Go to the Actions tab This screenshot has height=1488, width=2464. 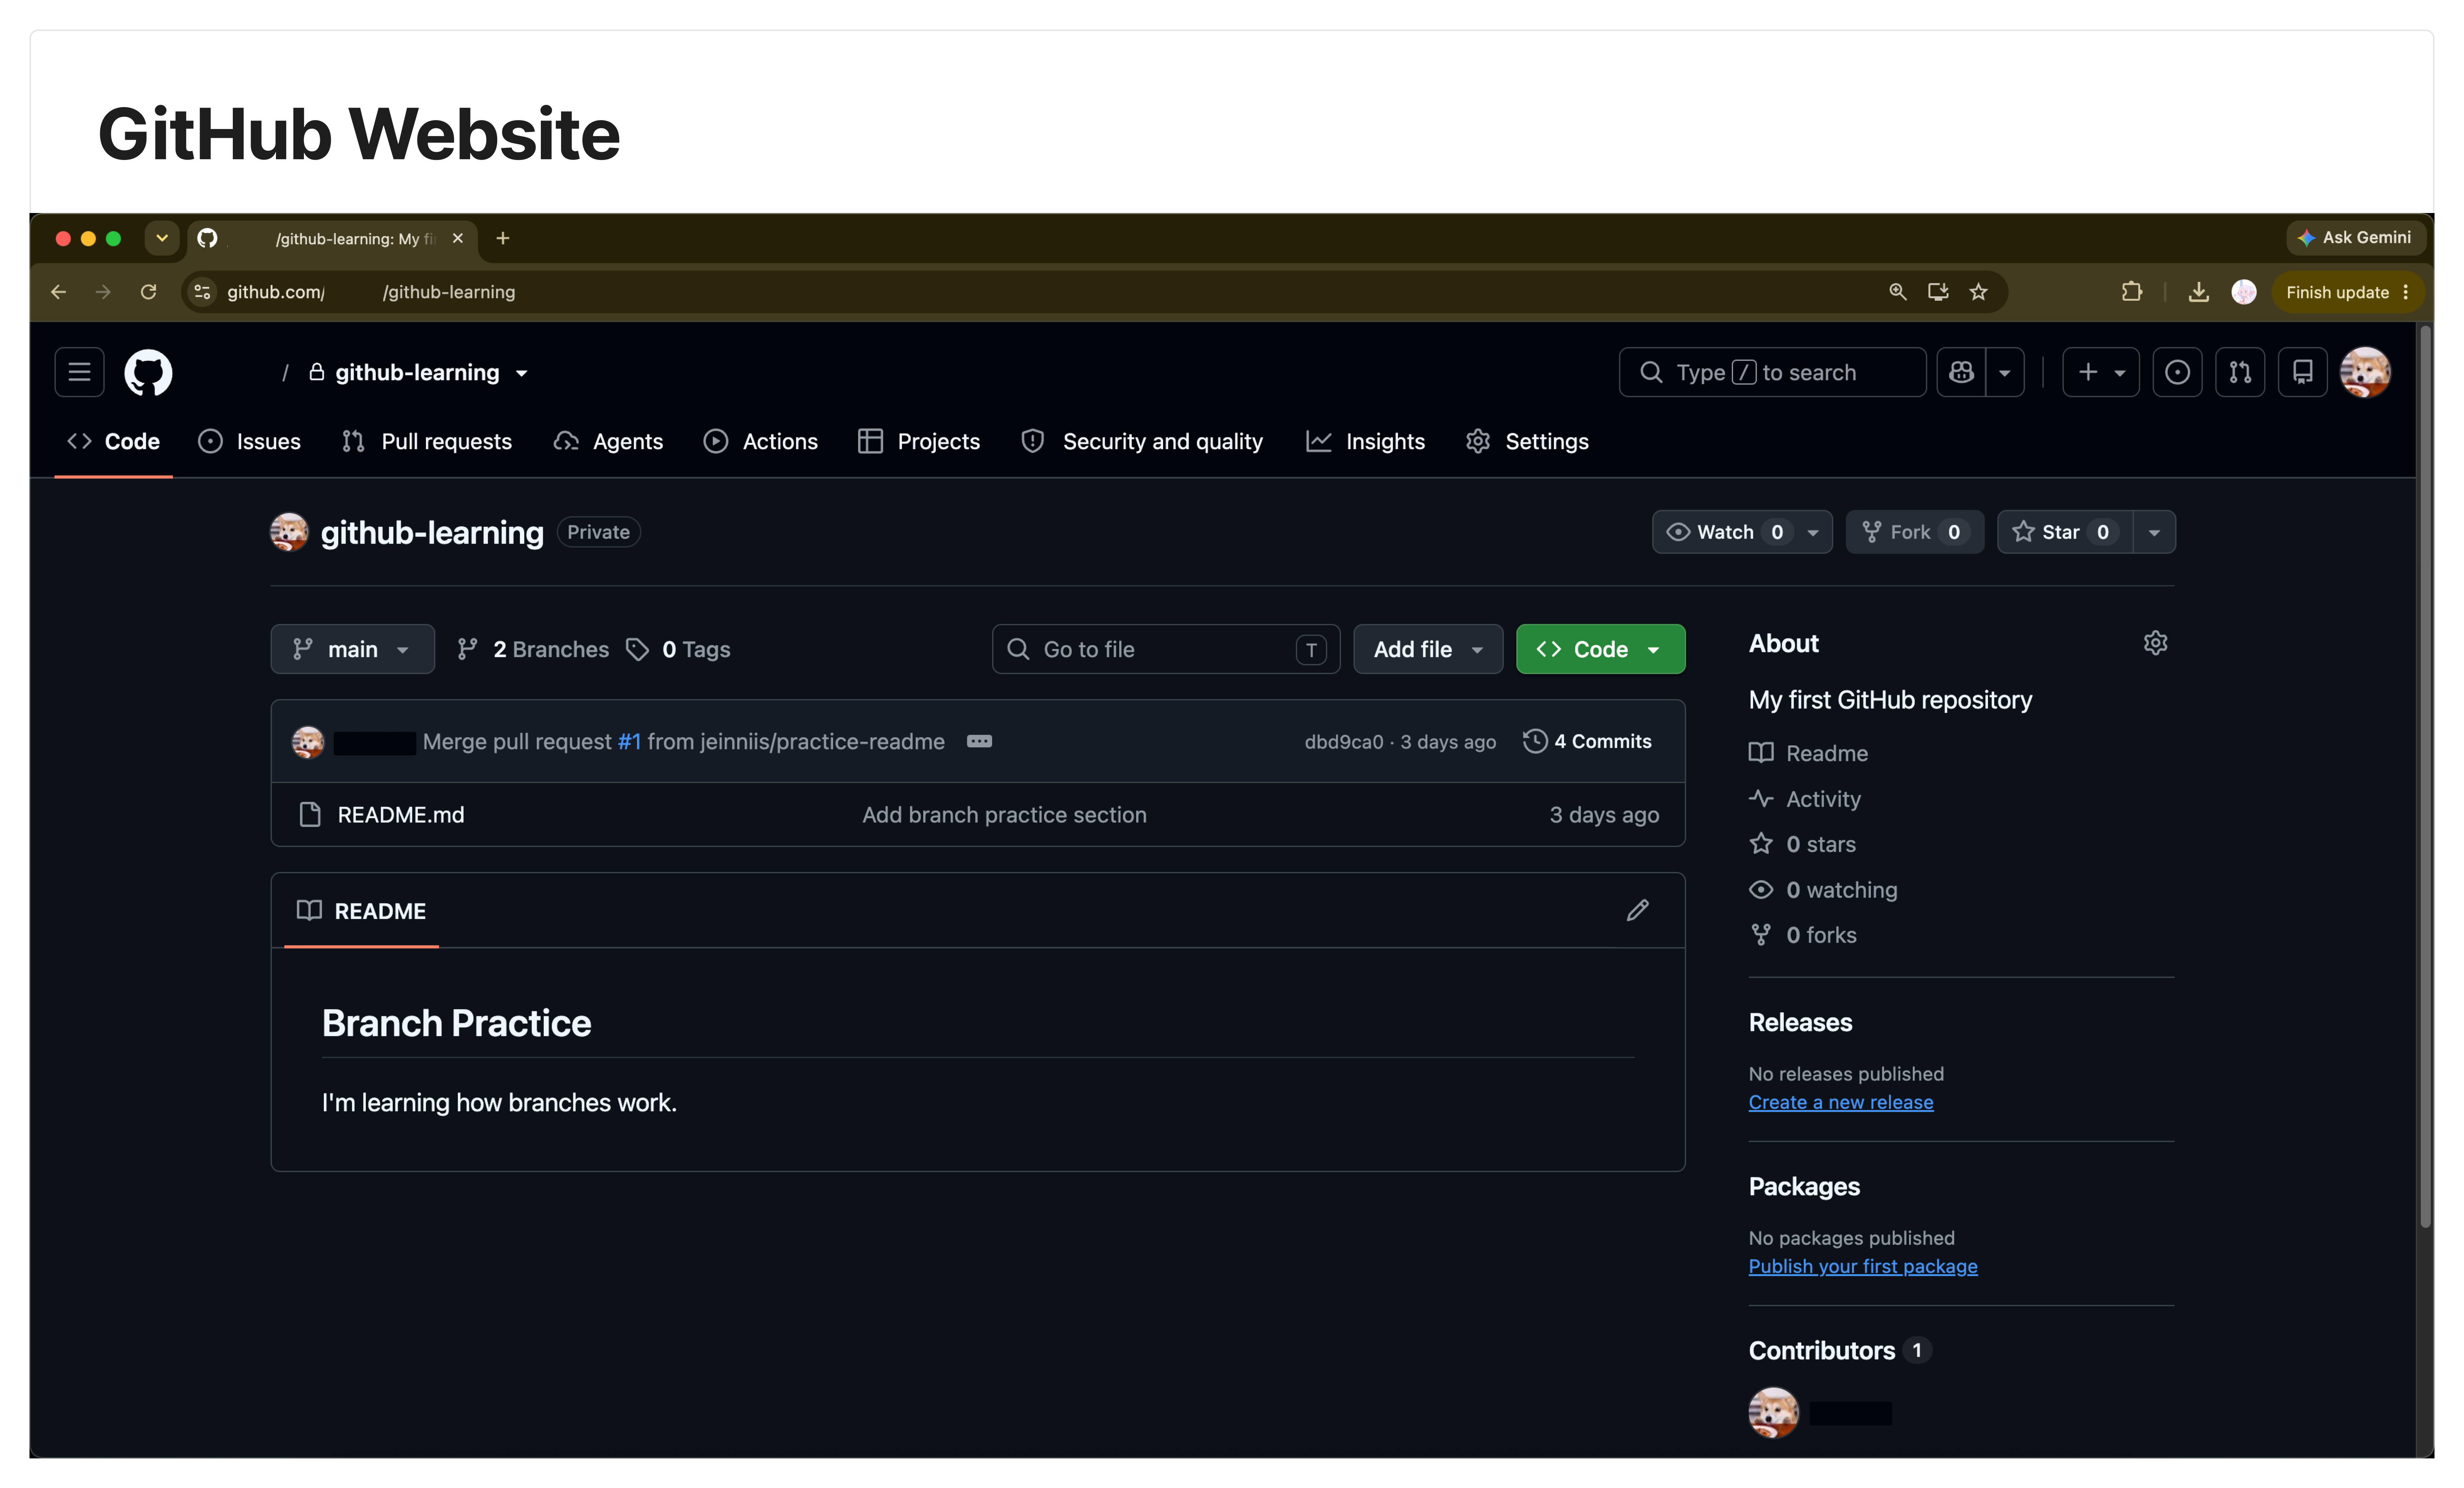click(761, 441)
